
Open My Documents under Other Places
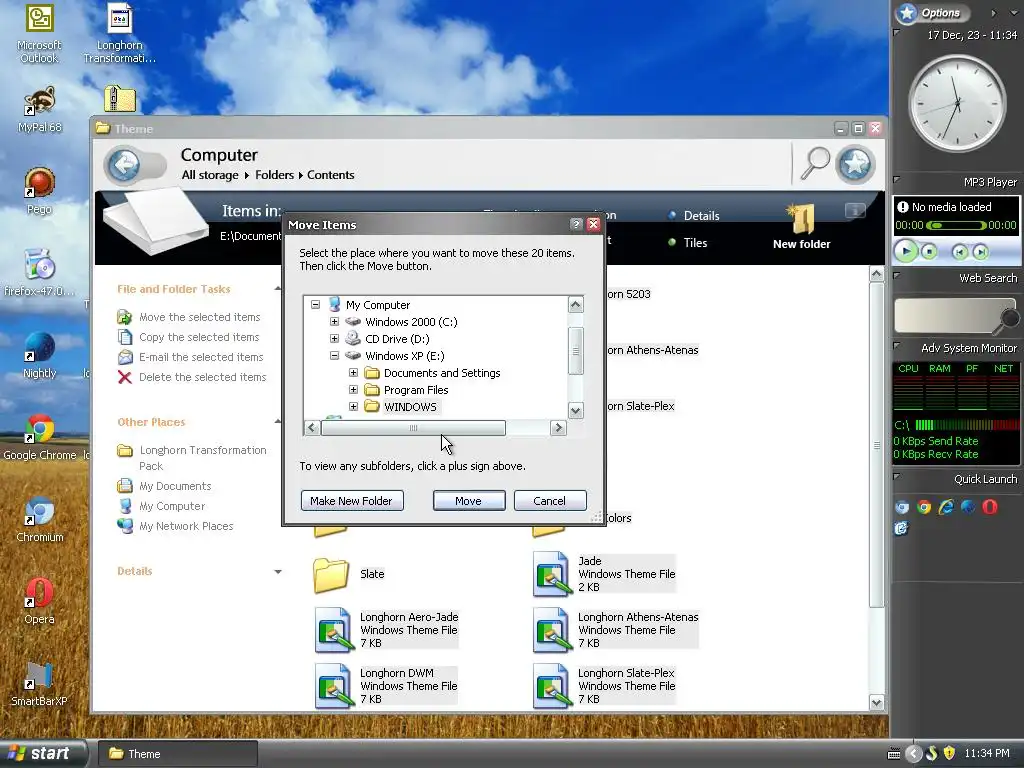[175, 486]
